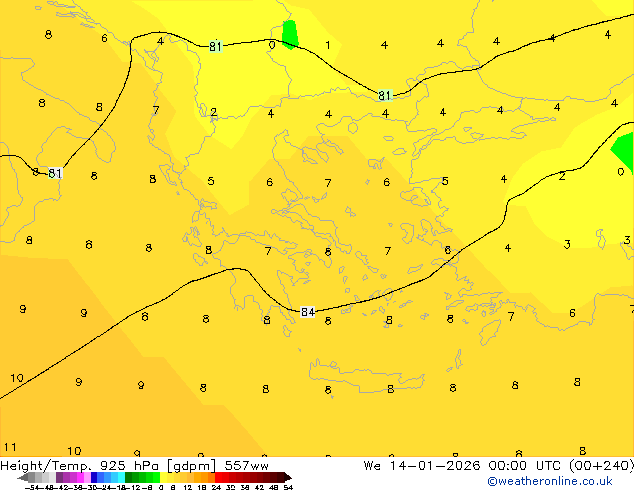Screen dimensions: 634x490
Task: Select the 'Height/Temp. 925 hPa [gdpm] 557ww' title
Action: (134, 465)
